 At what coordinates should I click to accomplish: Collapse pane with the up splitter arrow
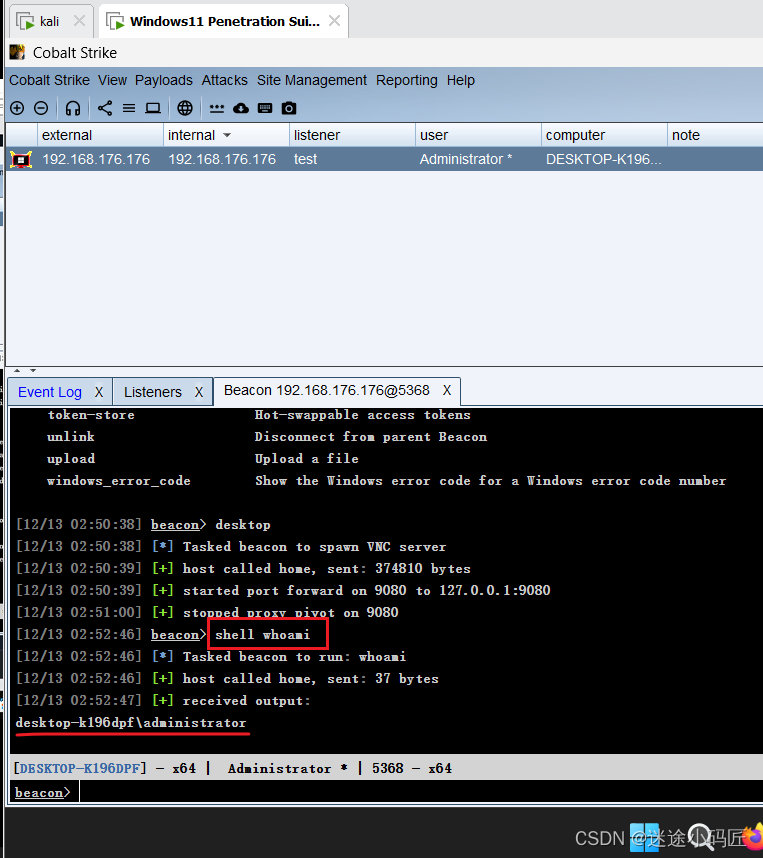tap(17, 370)
